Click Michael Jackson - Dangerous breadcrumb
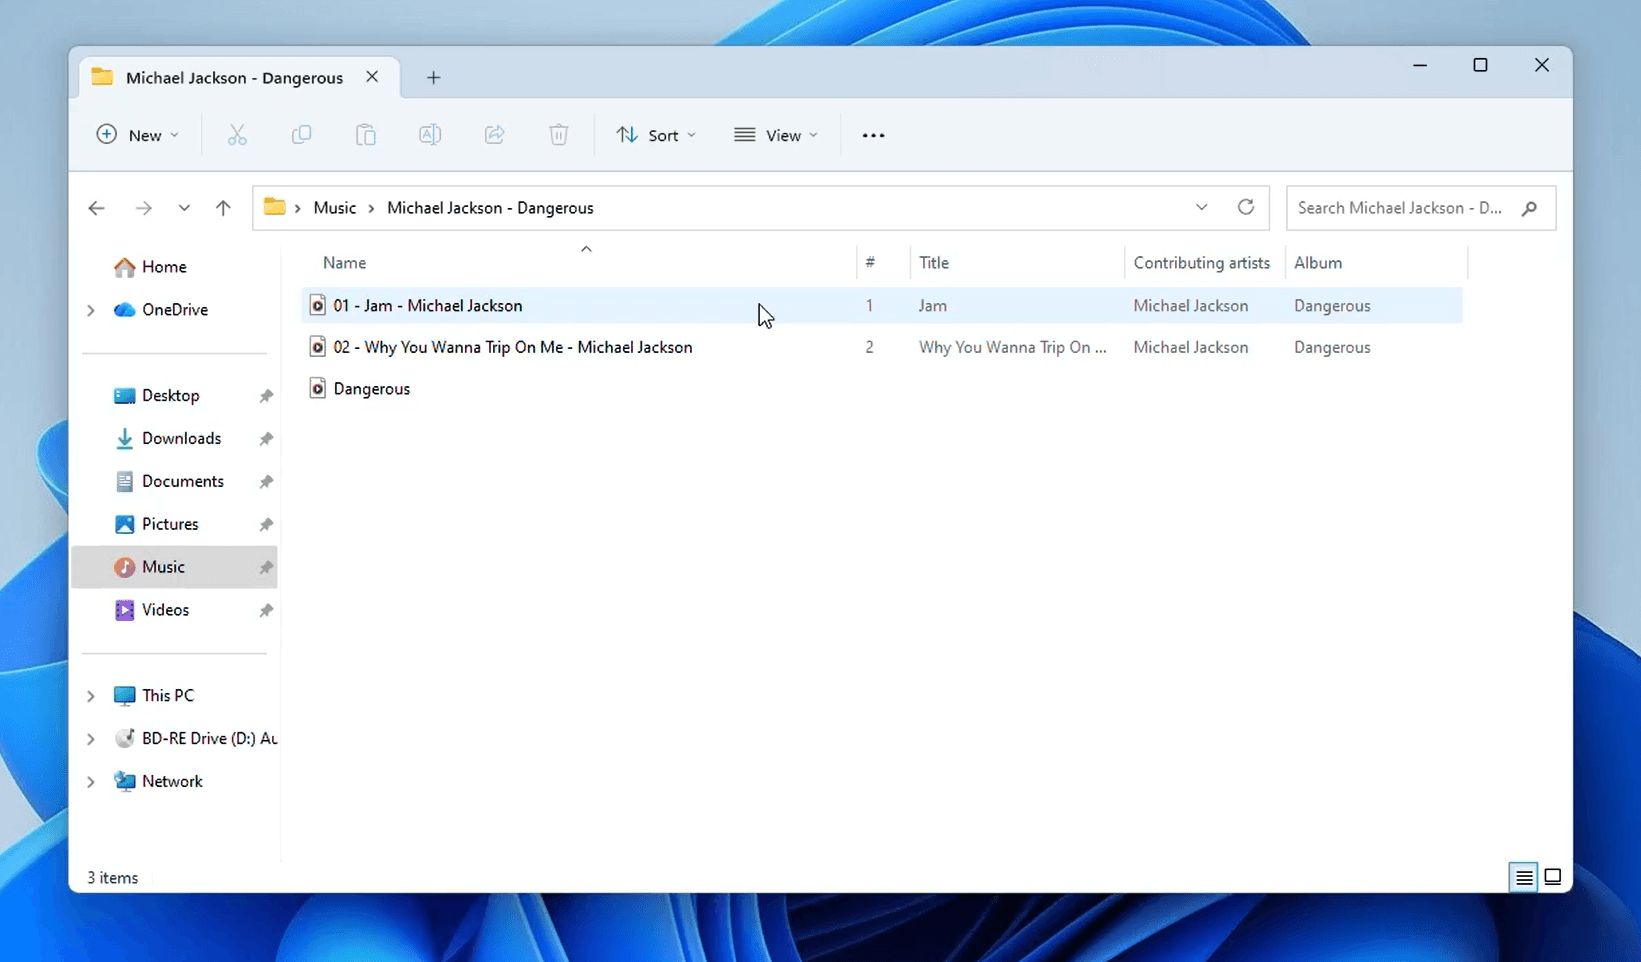The height and width of the screenshot is (962, 1641). [x=490, y=208]
